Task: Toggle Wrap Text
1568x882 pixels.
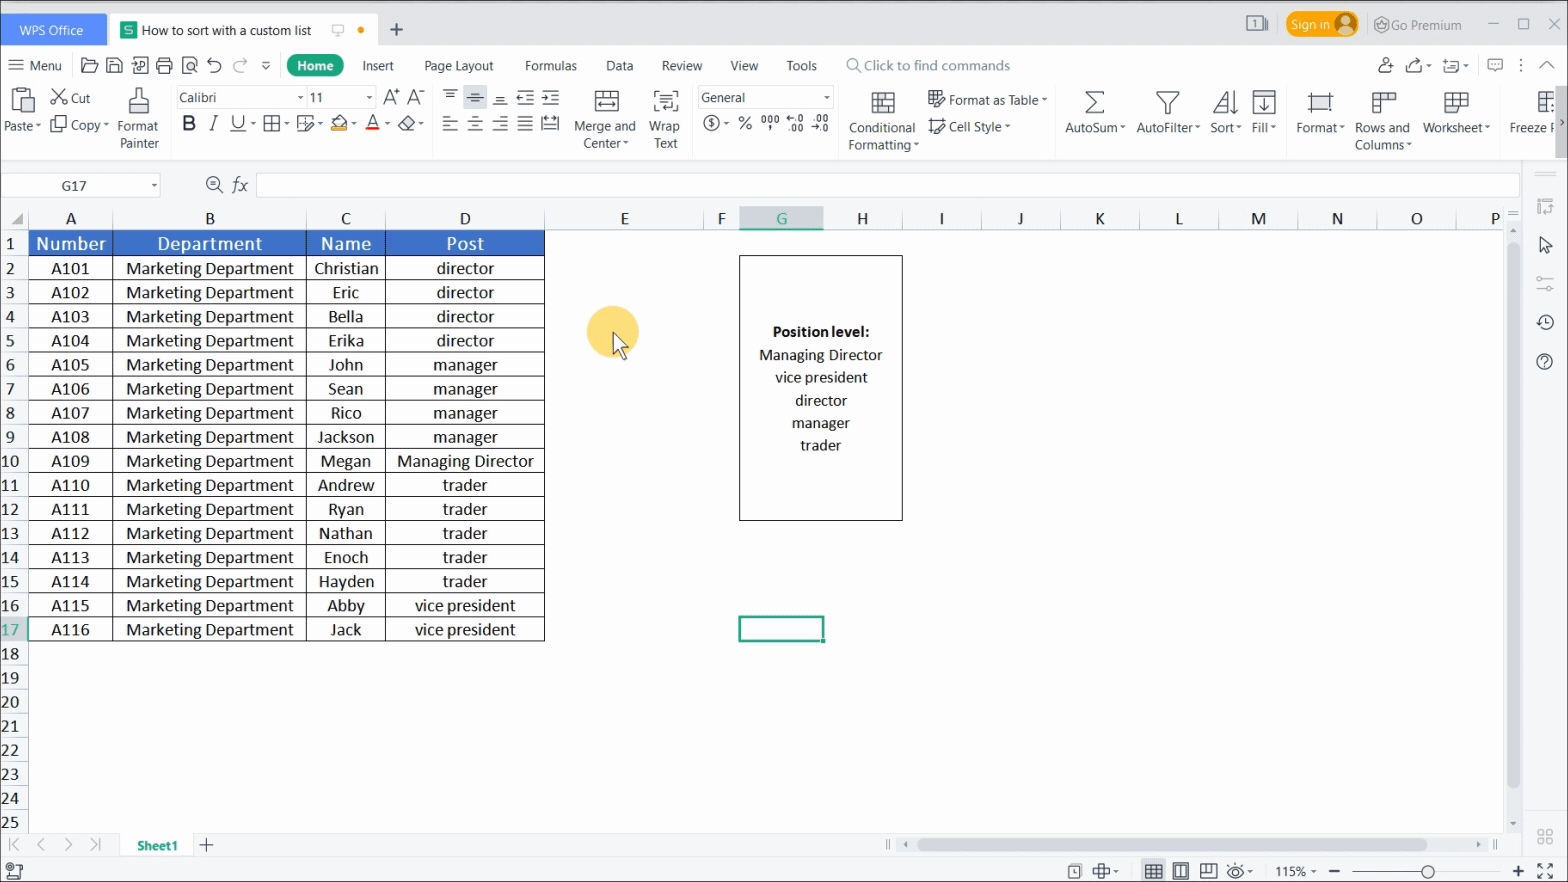Action: click(x=665, y=118)
